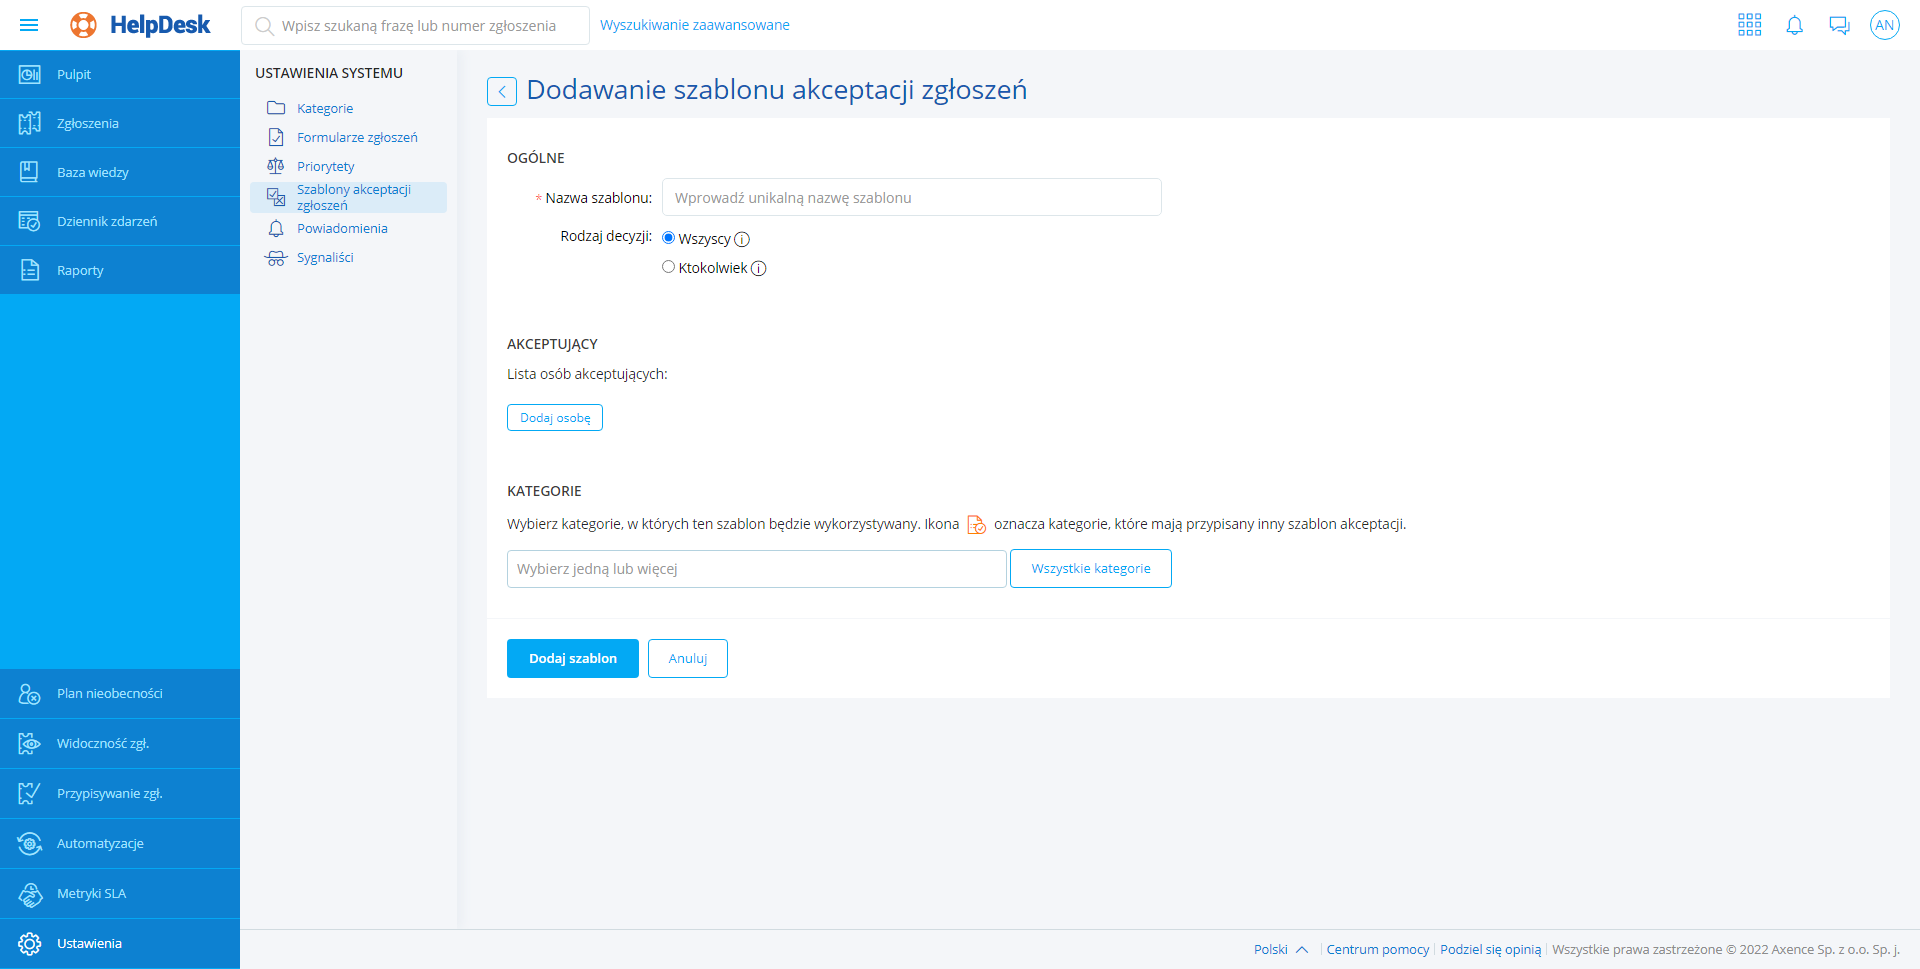Image resolution: width=1920 pixels, height=969 pixels.
Task: Open the Polski language selector
Action: 1280,949
